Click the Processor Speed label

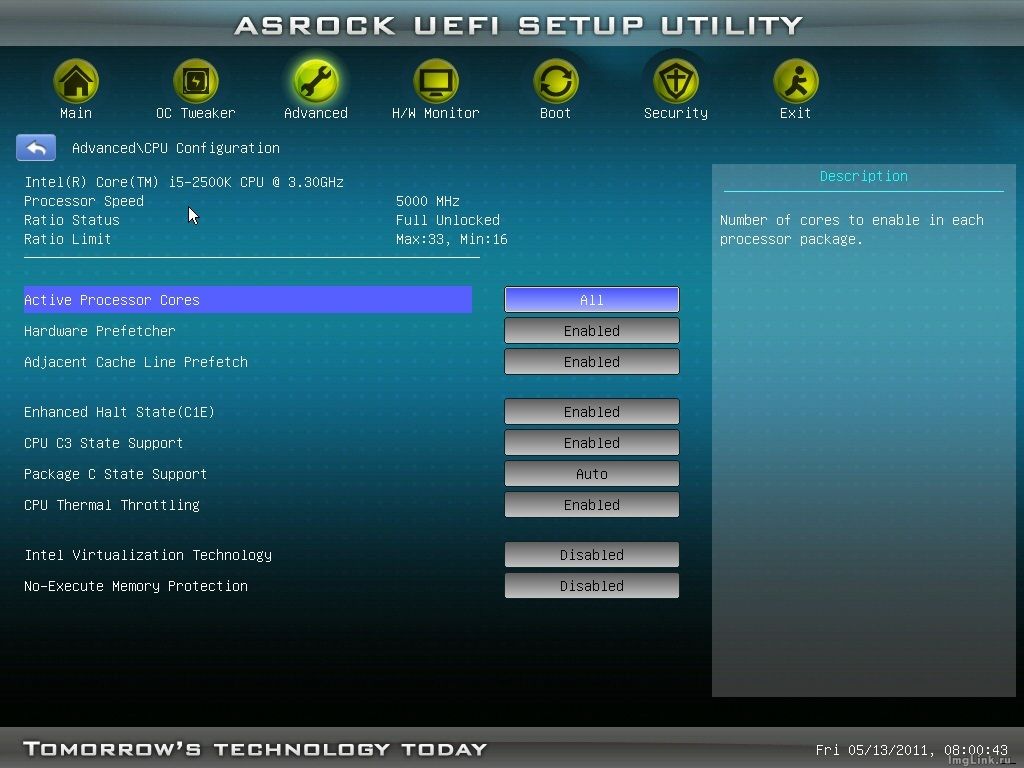[84, 201]
